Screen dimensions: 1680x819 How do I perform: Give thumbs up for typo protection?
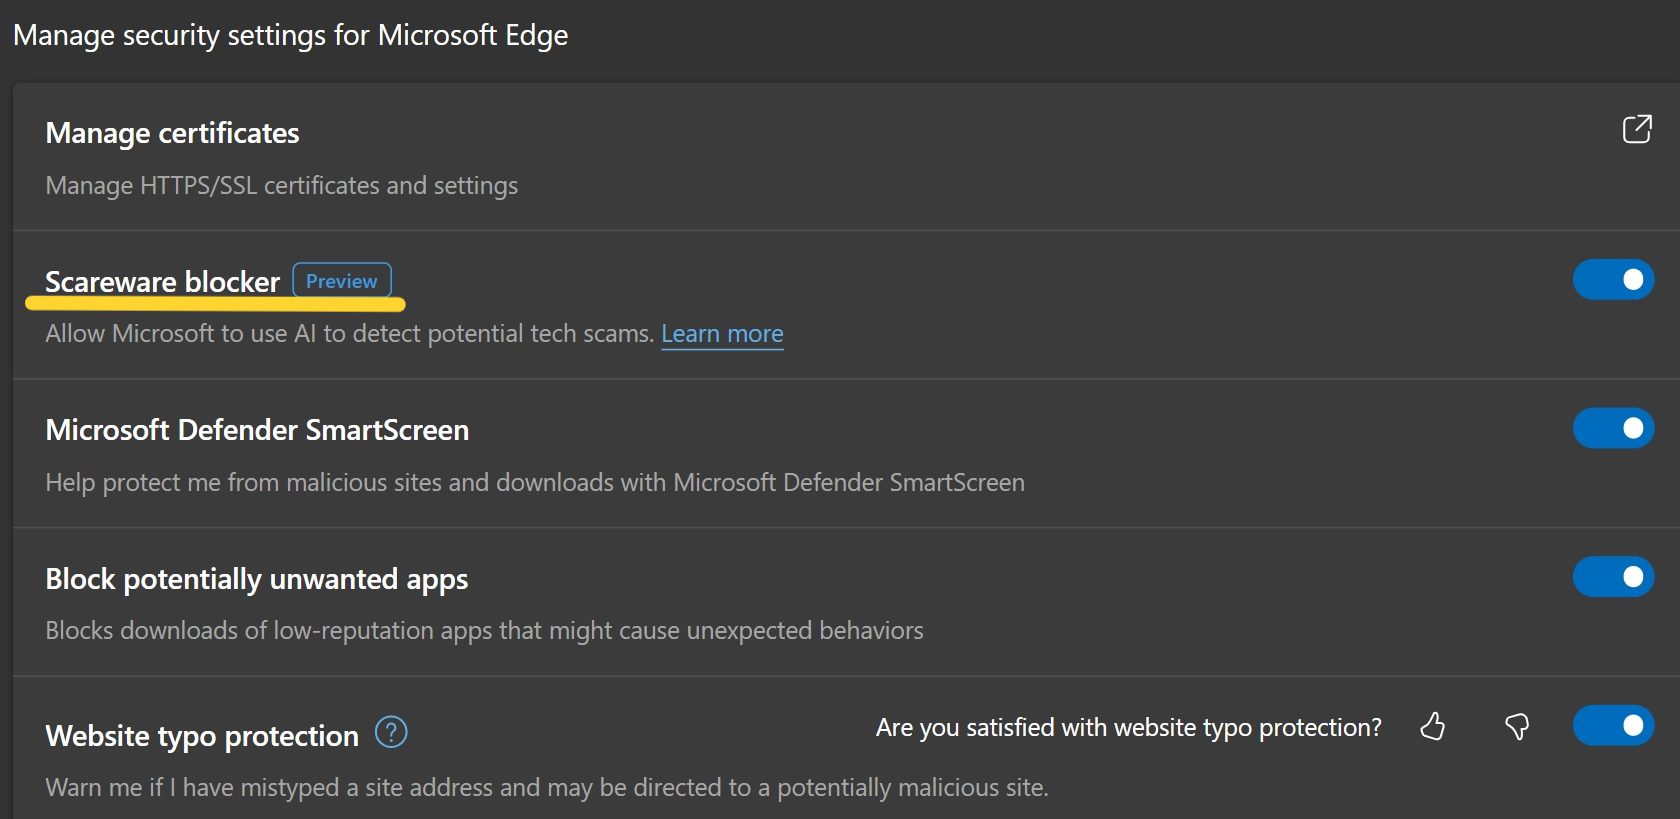pyautogui.click(x=1433, y=726)
